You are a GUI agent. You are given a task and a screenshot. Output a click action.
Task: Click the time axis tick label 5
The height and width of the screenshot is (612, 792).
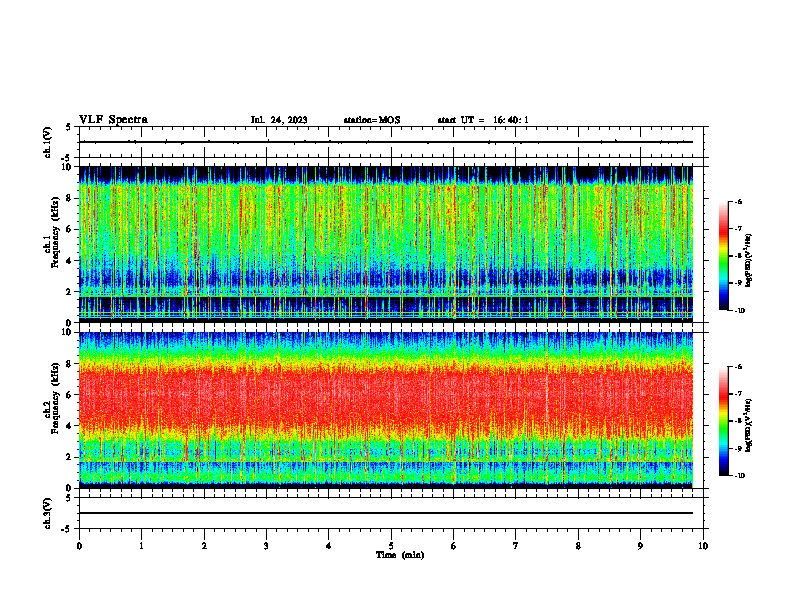click(391, 546)
